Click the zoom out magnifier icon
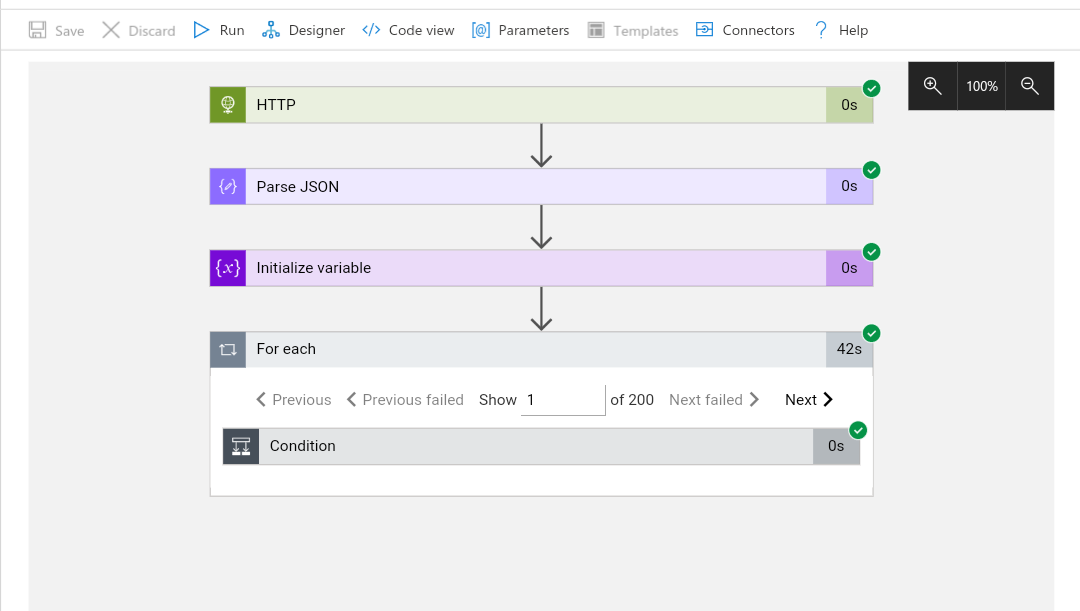 tap(1030, 86)
